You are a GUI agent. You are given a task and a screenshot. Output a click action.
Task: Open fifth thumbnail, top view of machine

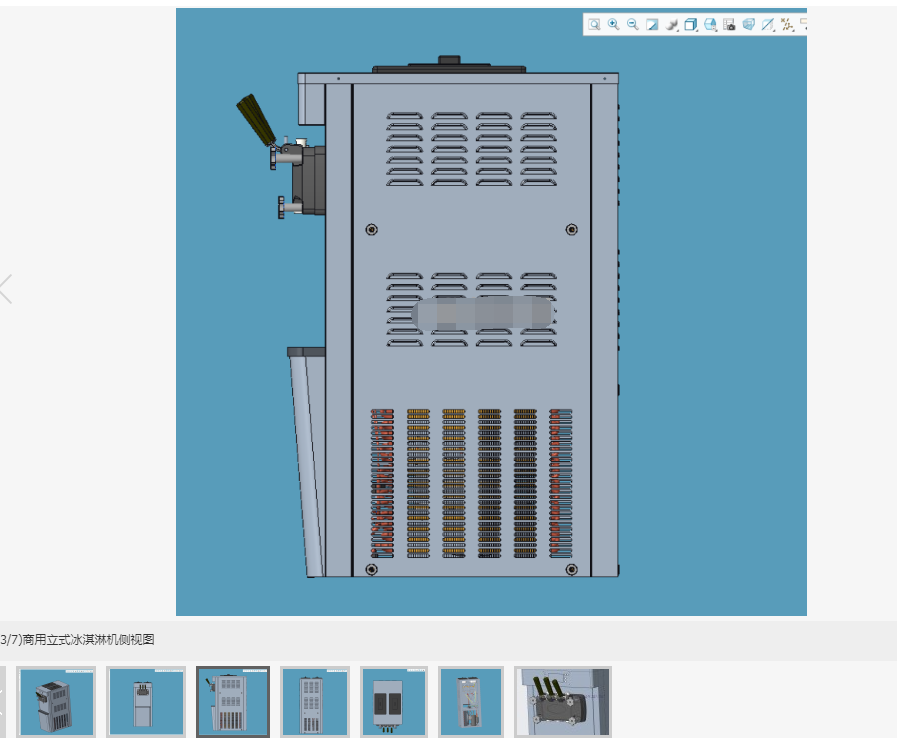coord(394,702)
